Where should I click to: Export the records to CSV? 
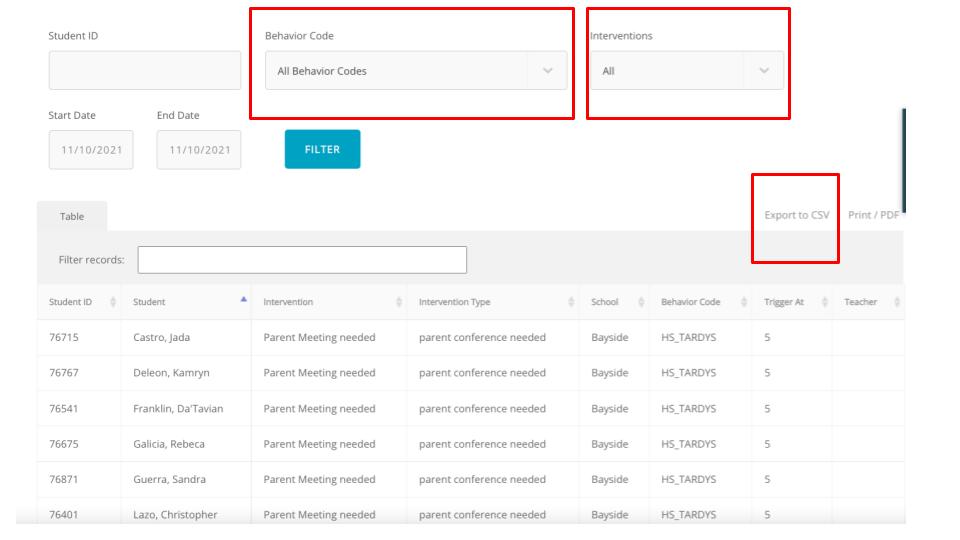point(796,215)
